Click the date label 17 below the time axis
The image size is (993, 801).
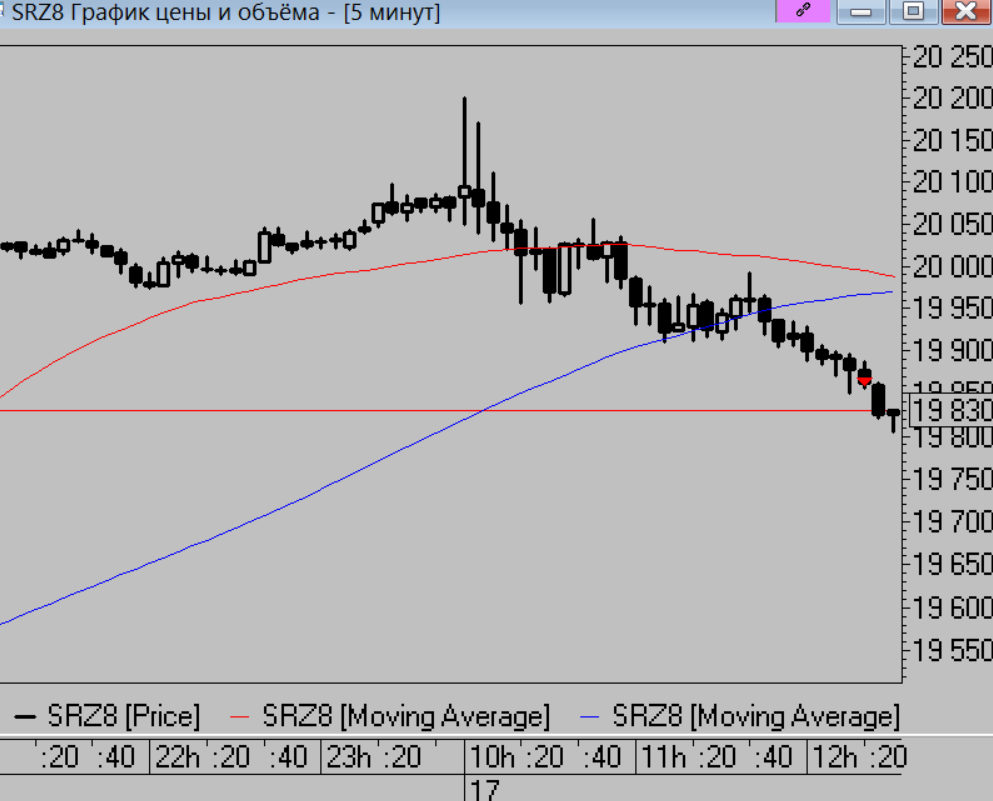484,790
